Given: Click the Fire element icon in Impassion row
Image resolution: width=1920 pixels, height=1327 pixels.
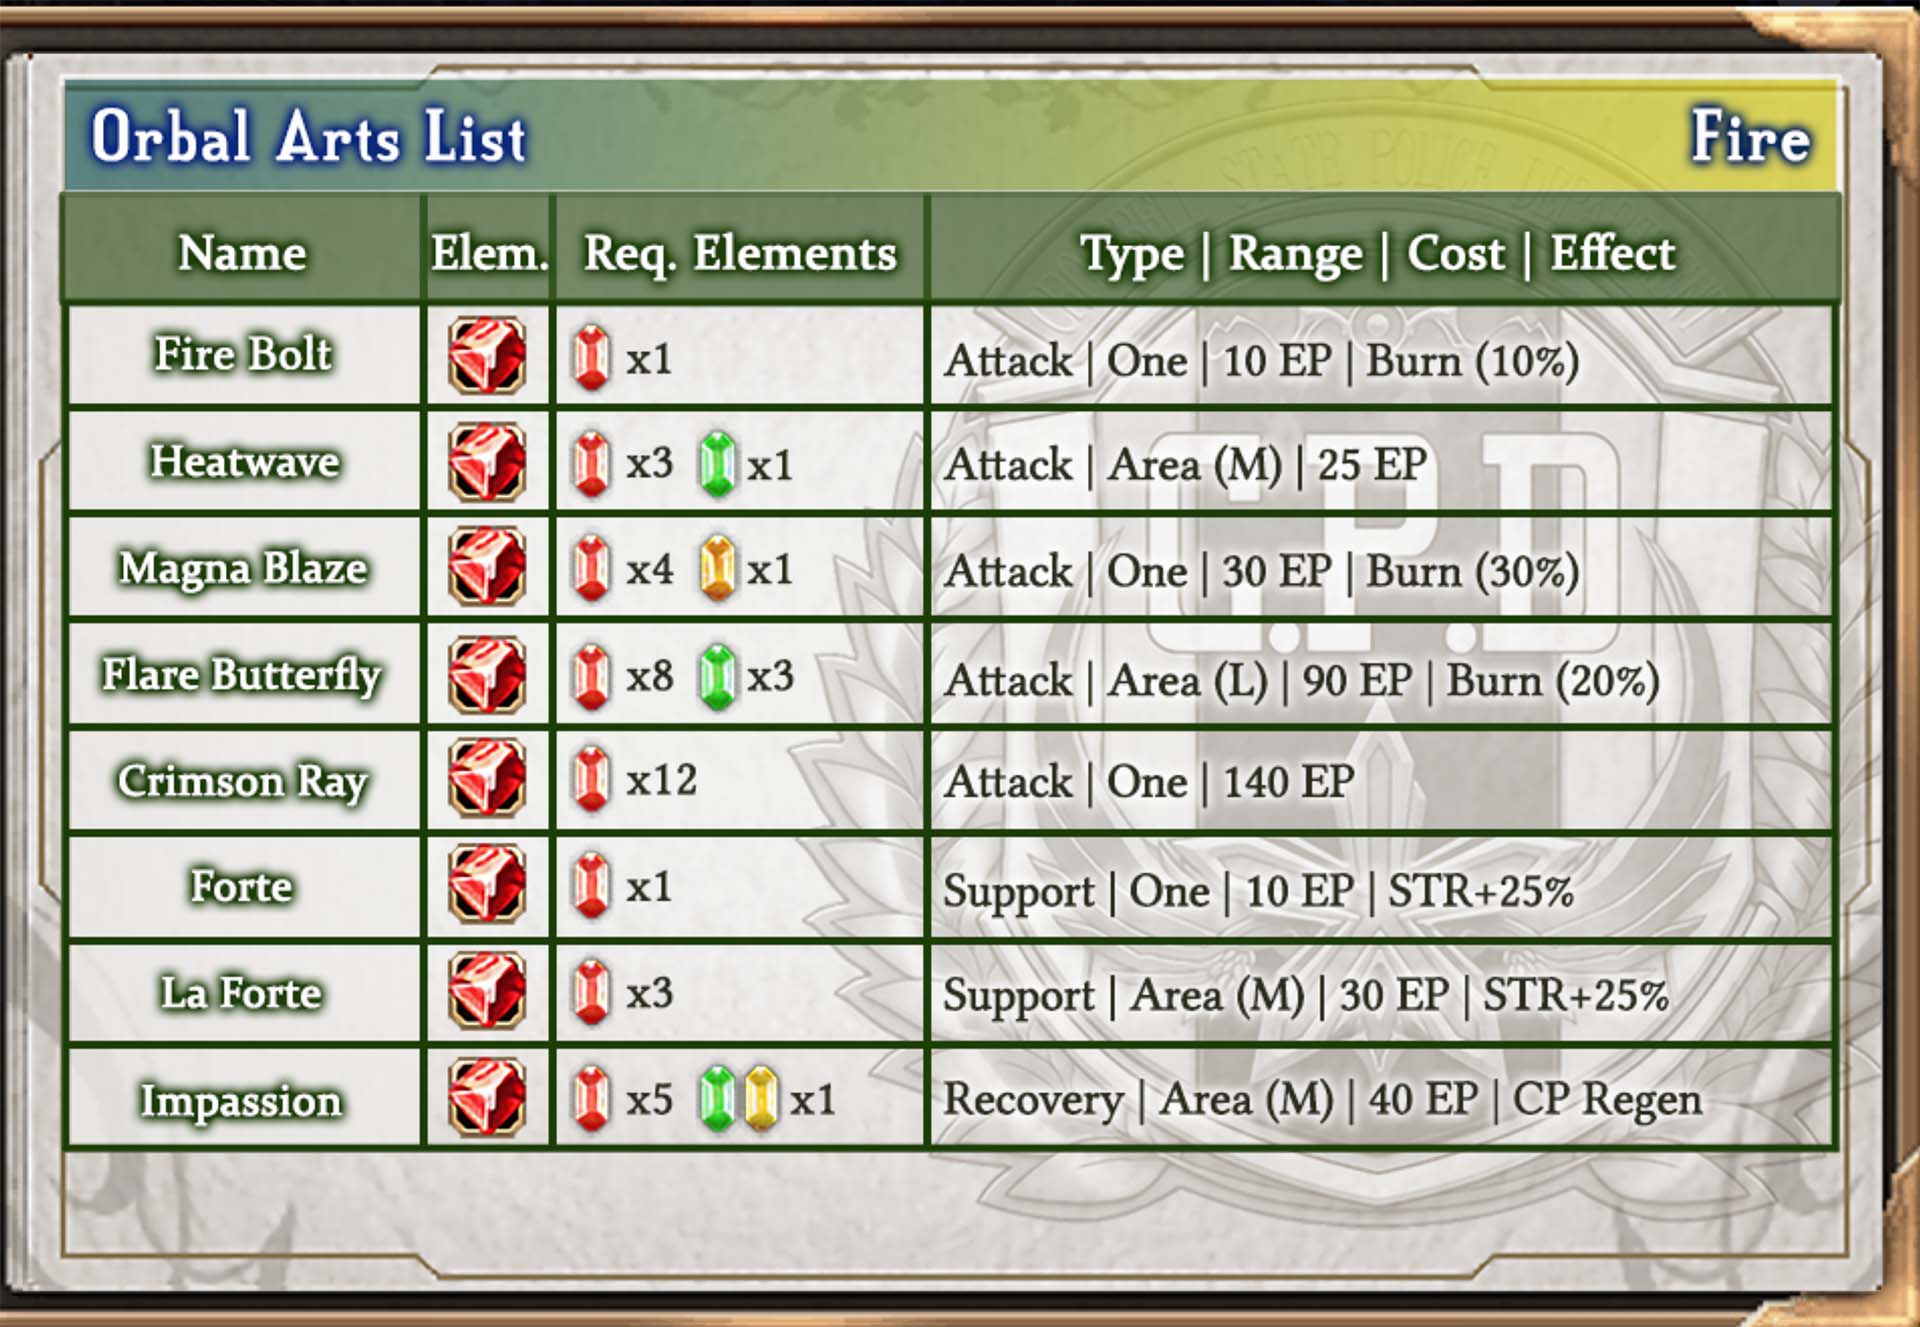Looking at the screenshot, I should point(487,1098).
